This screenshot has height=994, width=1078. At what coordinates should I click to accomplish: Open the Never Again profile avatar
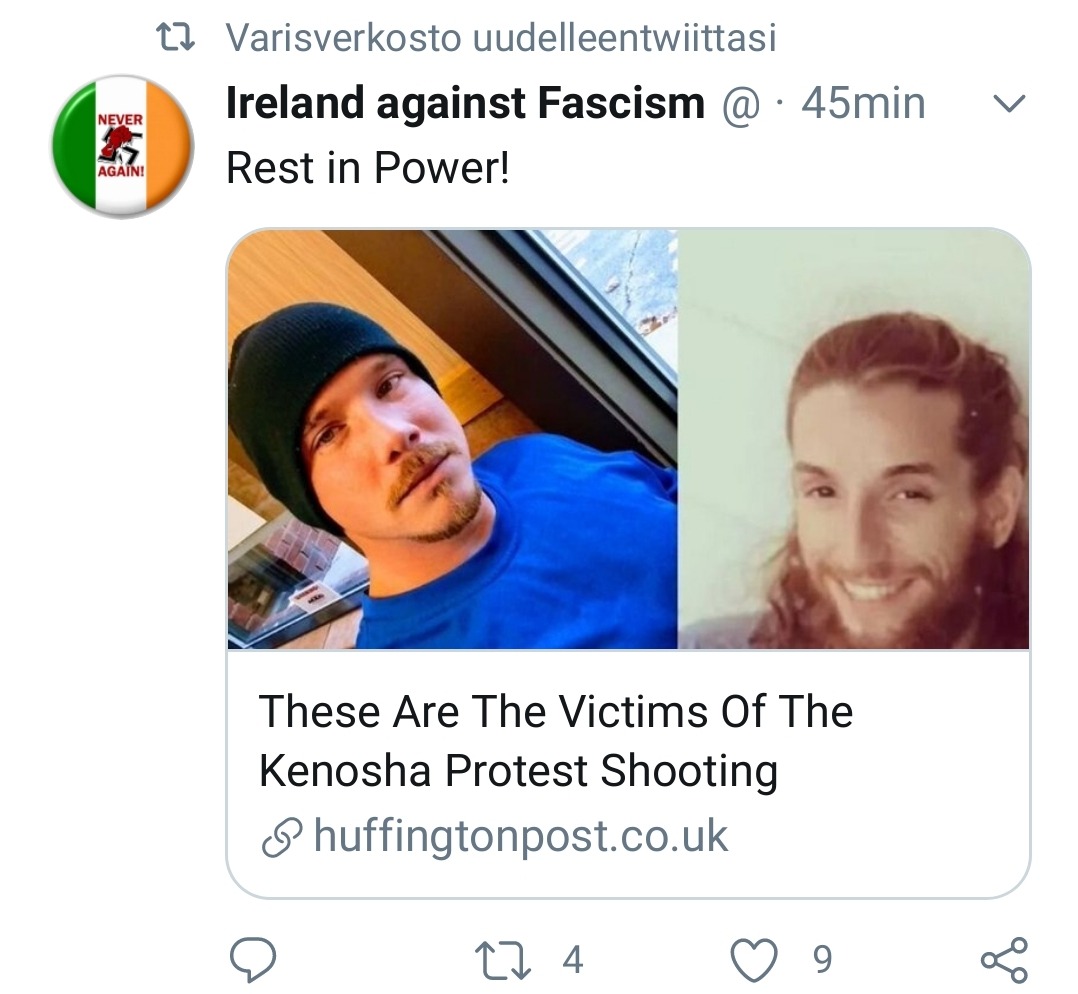click(122, 146)
